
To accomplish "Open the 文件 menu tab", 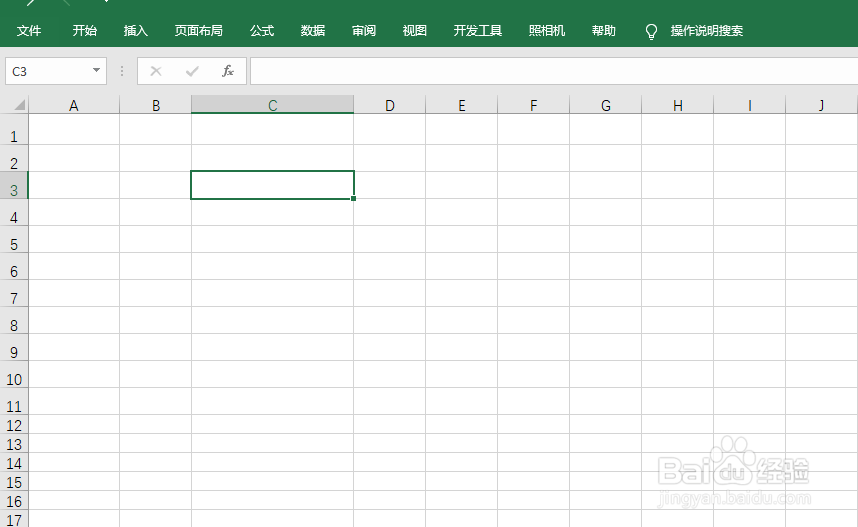I will (x=28, y=31).
